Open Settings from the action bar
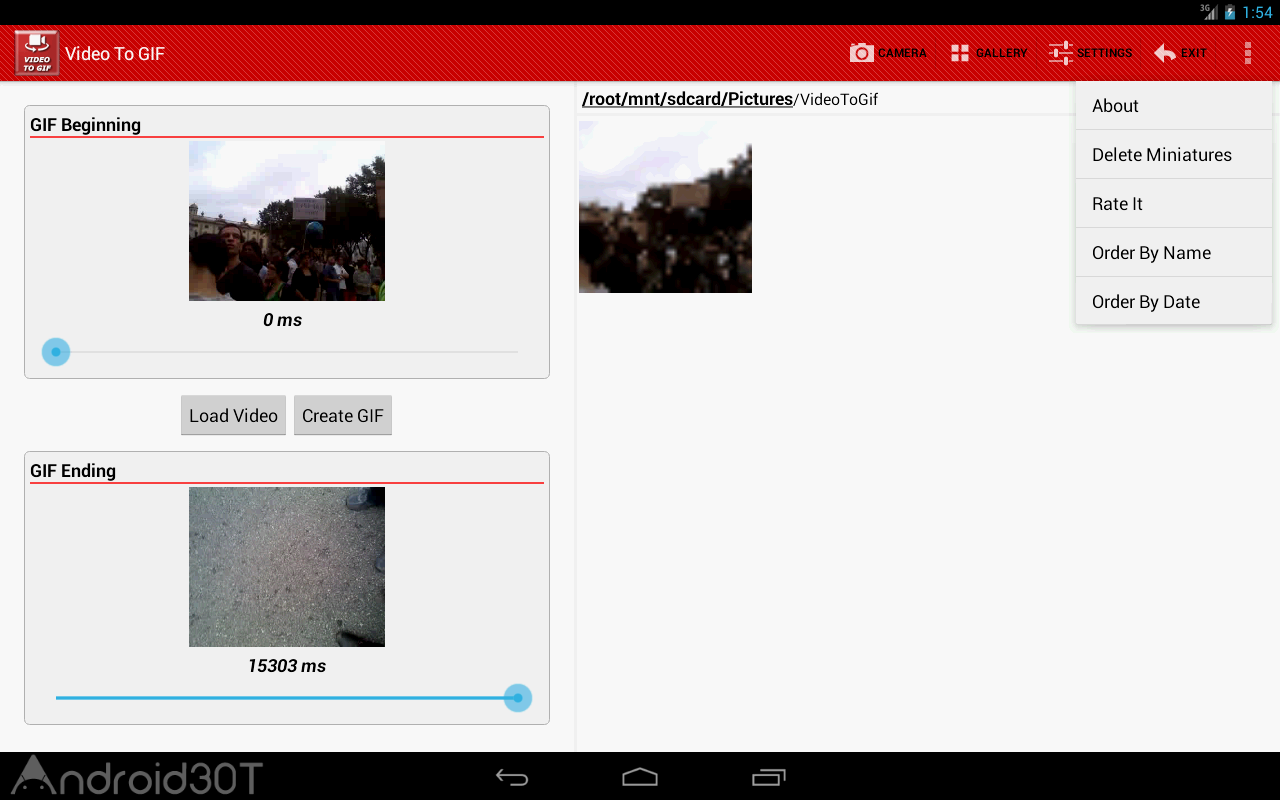This screenshot has width=1280, height=800. [x=1090, y=53]
